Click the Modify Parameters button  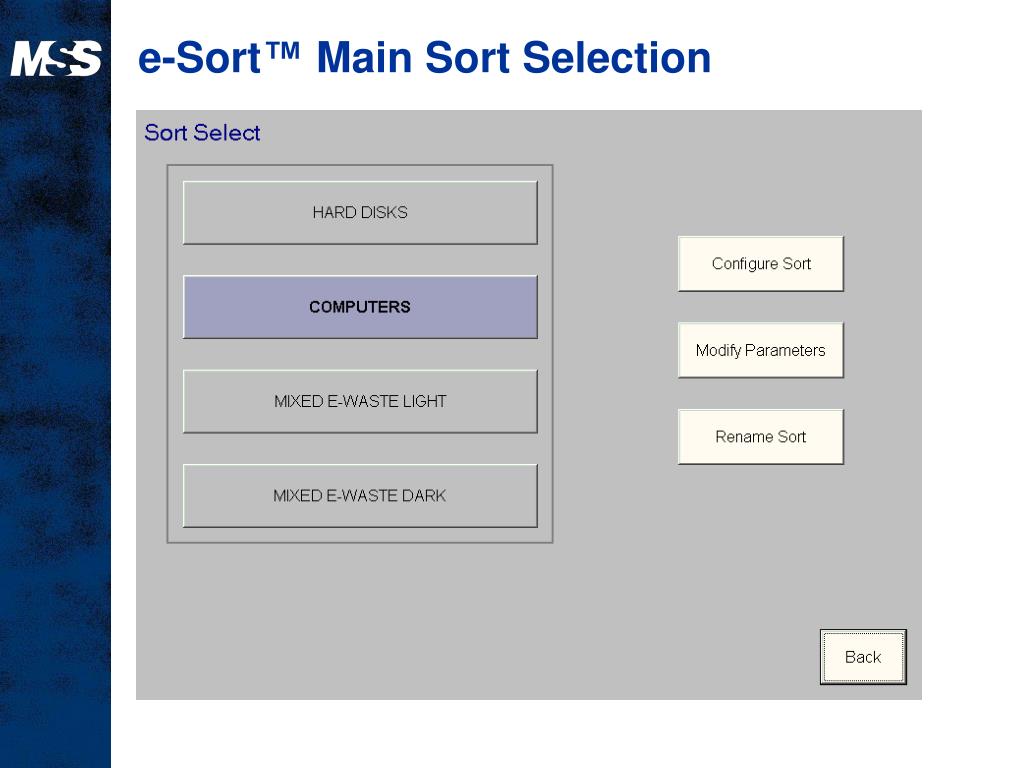pyautogui.click(x=761, y=350)
